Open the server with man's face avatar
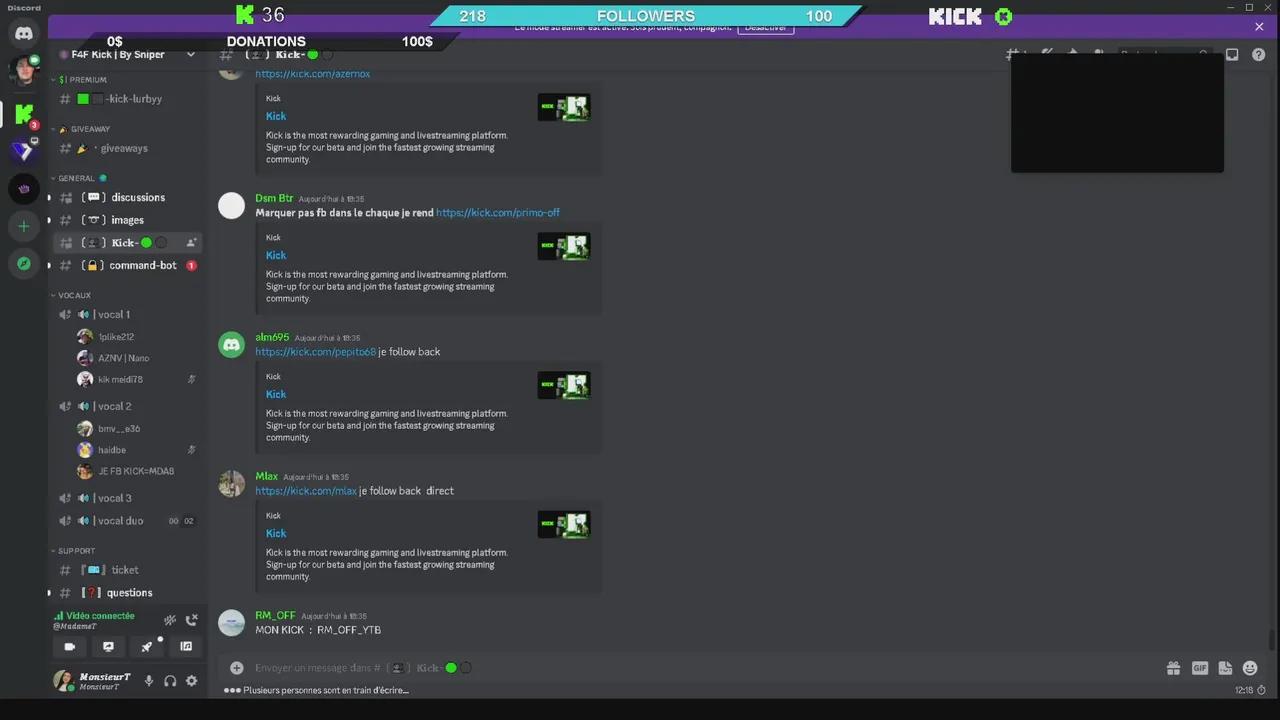The width and height of the screenshot is (1280, 720). [24, 71]
